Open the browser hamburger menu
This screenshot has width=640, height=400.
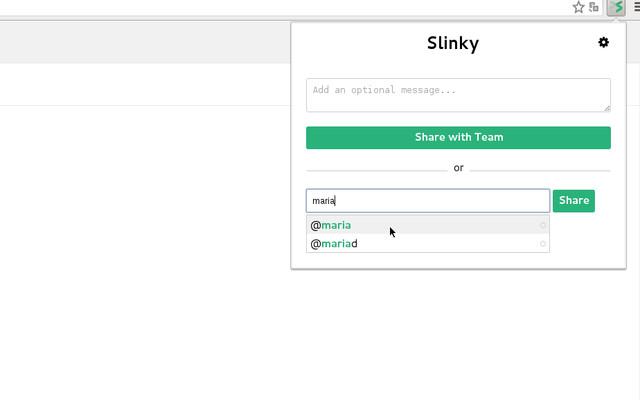pos(637,7)
